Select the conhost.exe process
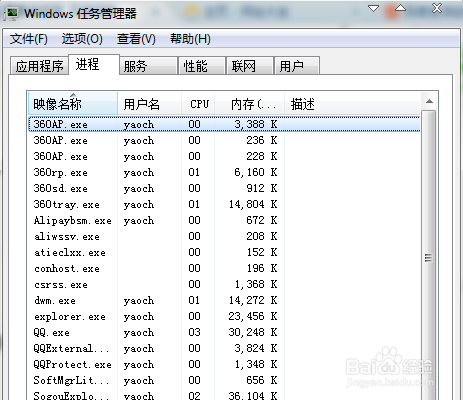This screenshot has width=463, height=400. pyautogui.click(x=224, y=268)
